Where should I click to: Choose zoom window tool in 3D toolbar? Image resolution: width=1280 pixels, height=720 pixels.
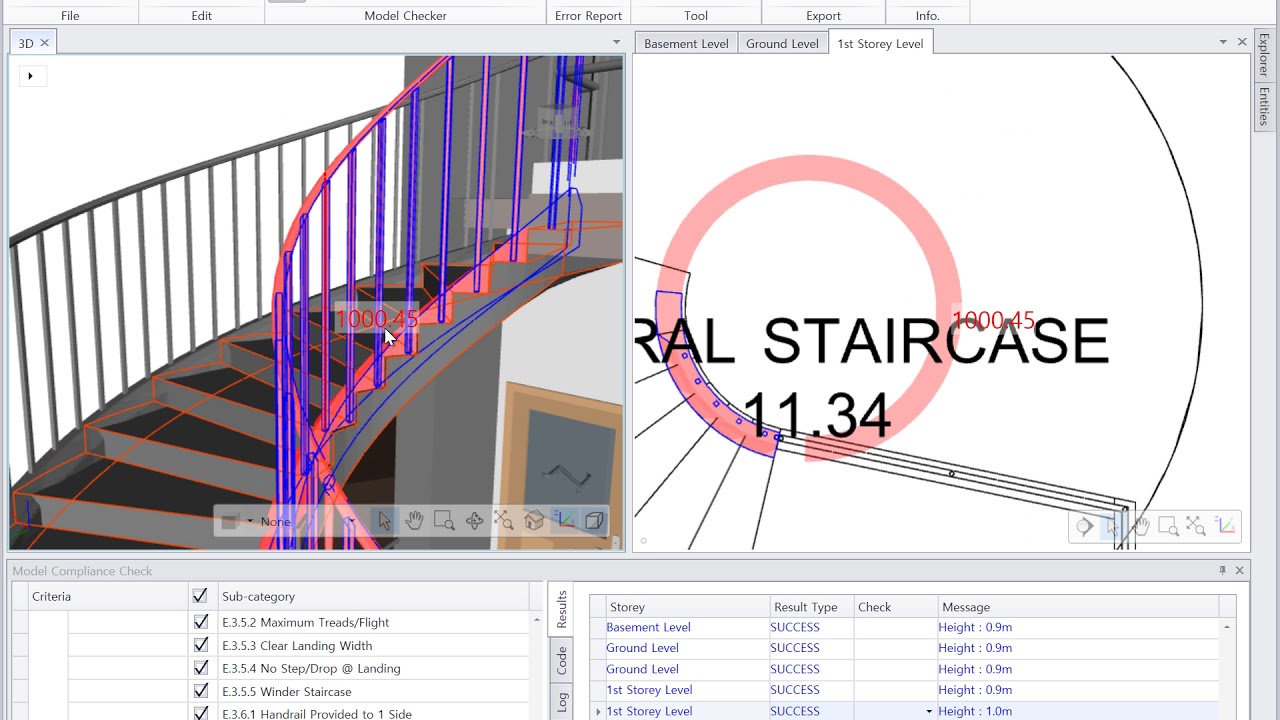point(444,521)
